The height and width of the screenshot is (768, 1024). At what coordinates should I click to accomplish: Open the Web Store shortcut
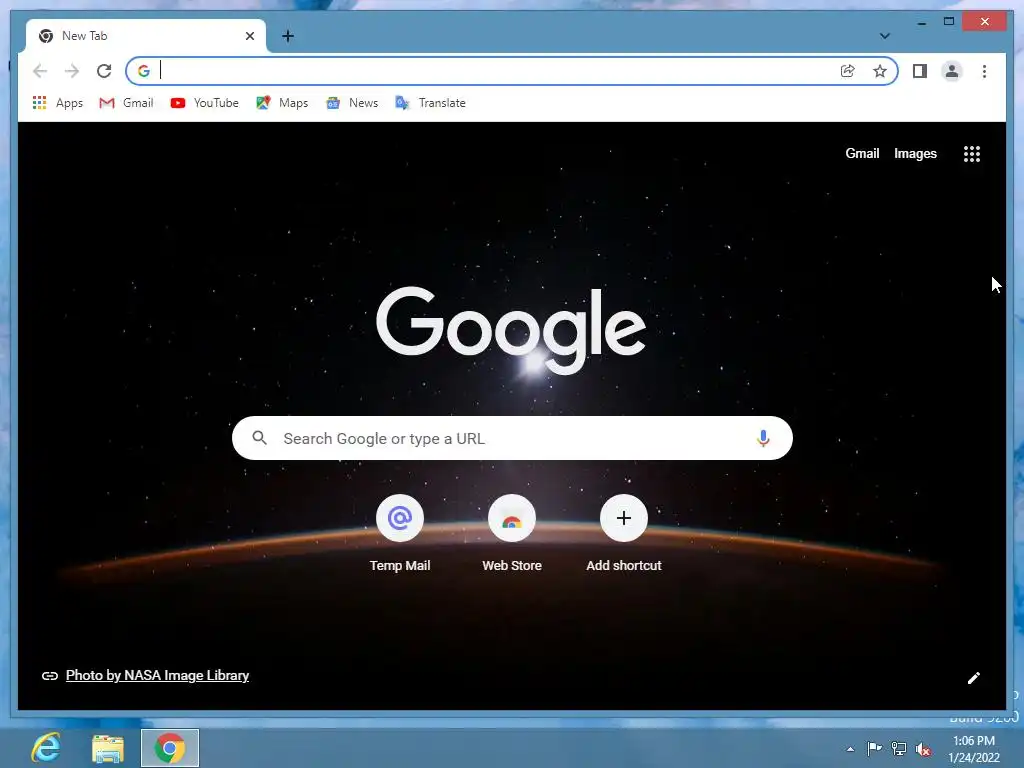pos(512,534)
